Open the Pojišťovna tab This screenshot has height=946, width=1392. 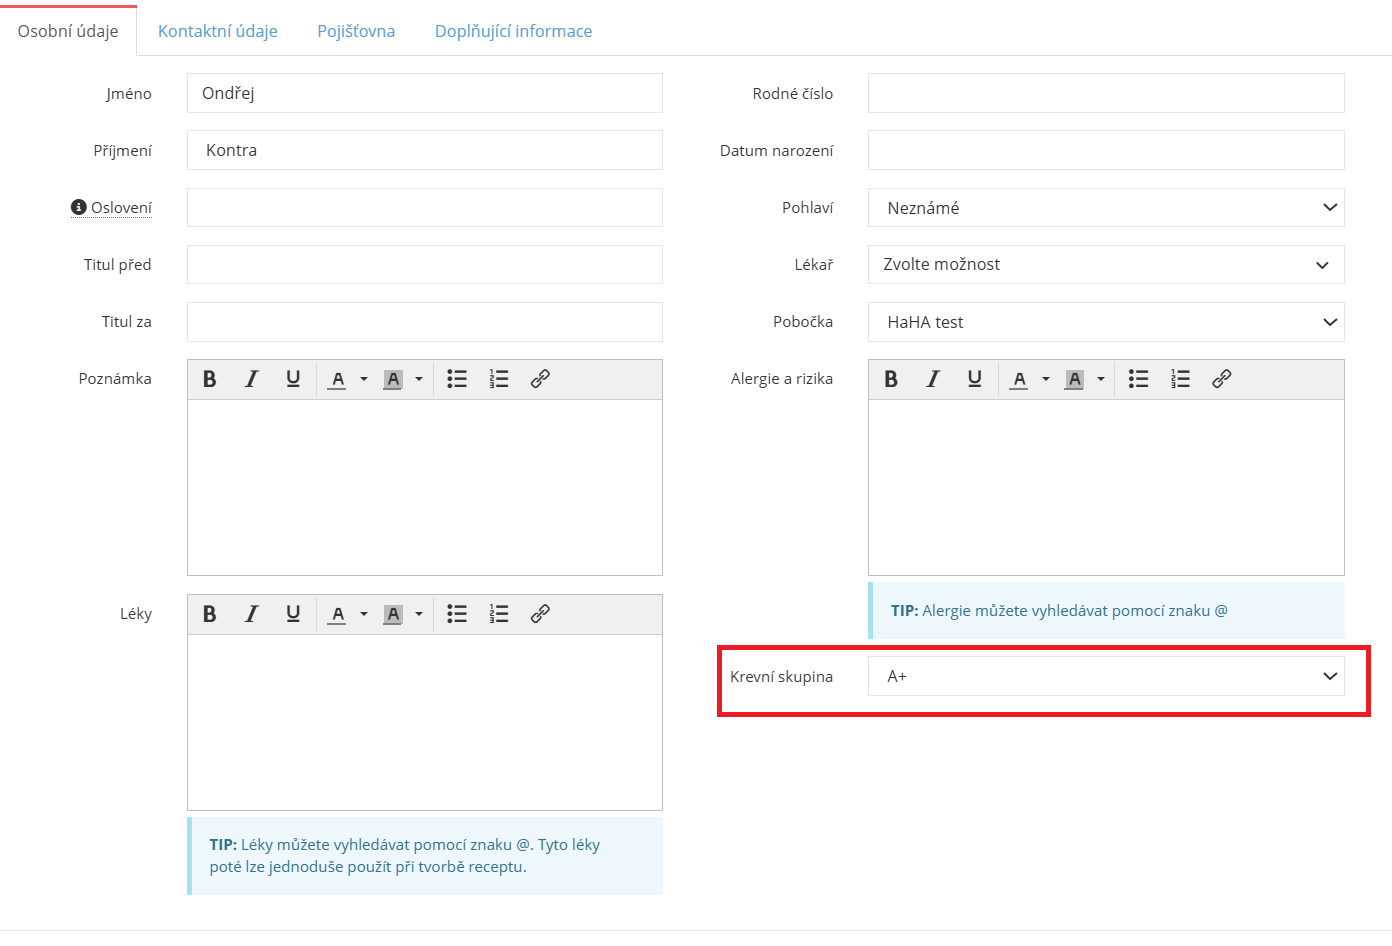point(356,31)
